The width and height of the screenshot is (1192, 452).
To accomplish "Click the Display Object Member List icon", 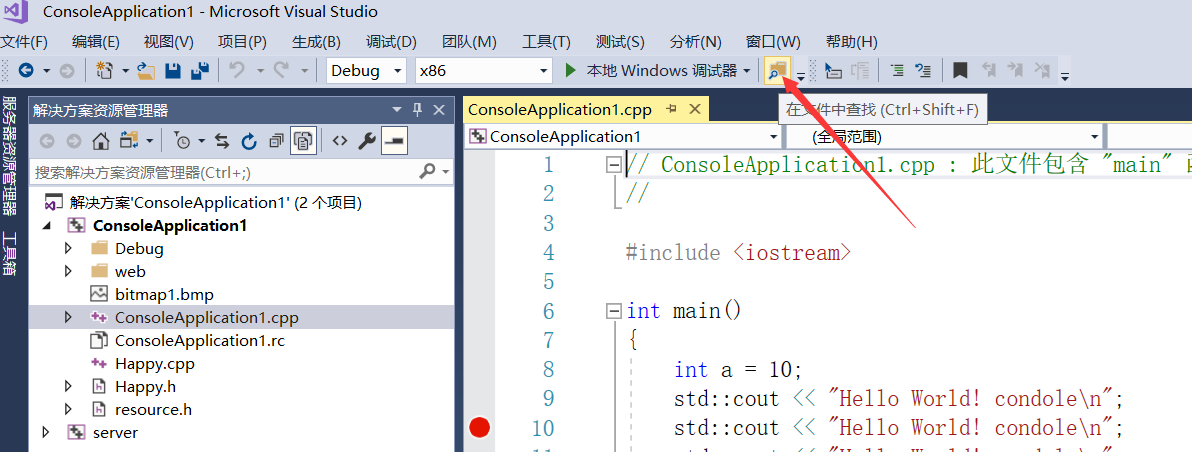I will 835,71.
